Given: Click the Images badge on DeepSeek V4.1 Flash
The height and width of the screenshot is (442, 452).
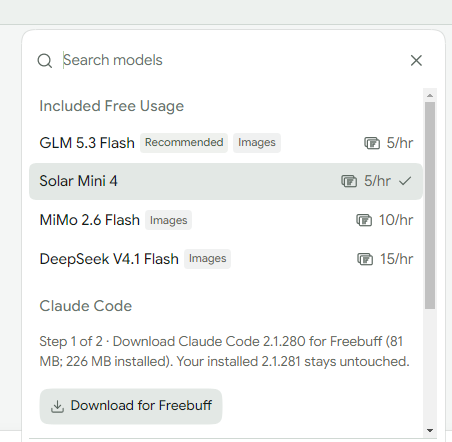Looking at the screenshot, I should (x=207, y=259).
